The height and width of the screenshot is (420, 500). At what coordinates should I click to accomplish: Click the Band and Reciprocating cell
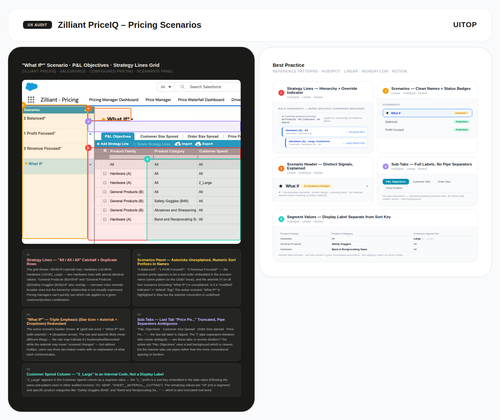pos(175,219)
